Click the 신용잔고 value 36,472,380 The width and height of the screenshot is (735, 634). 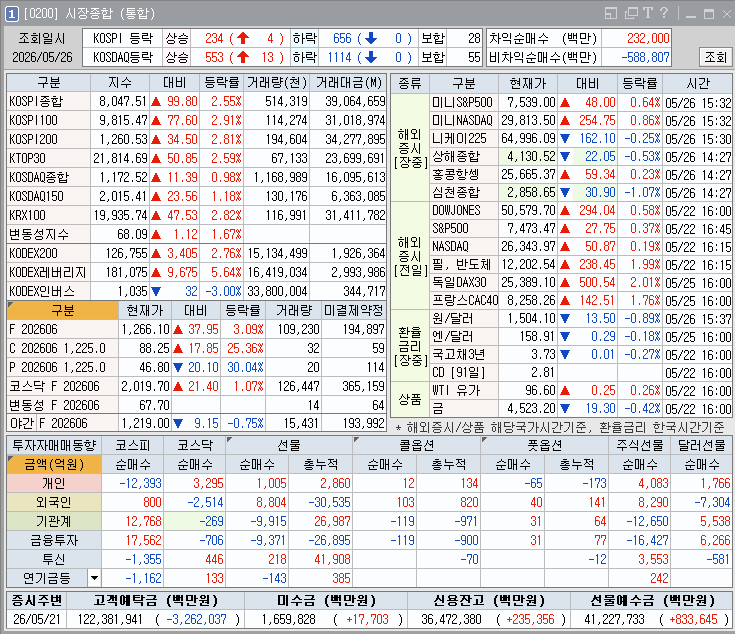pos(451,619)
